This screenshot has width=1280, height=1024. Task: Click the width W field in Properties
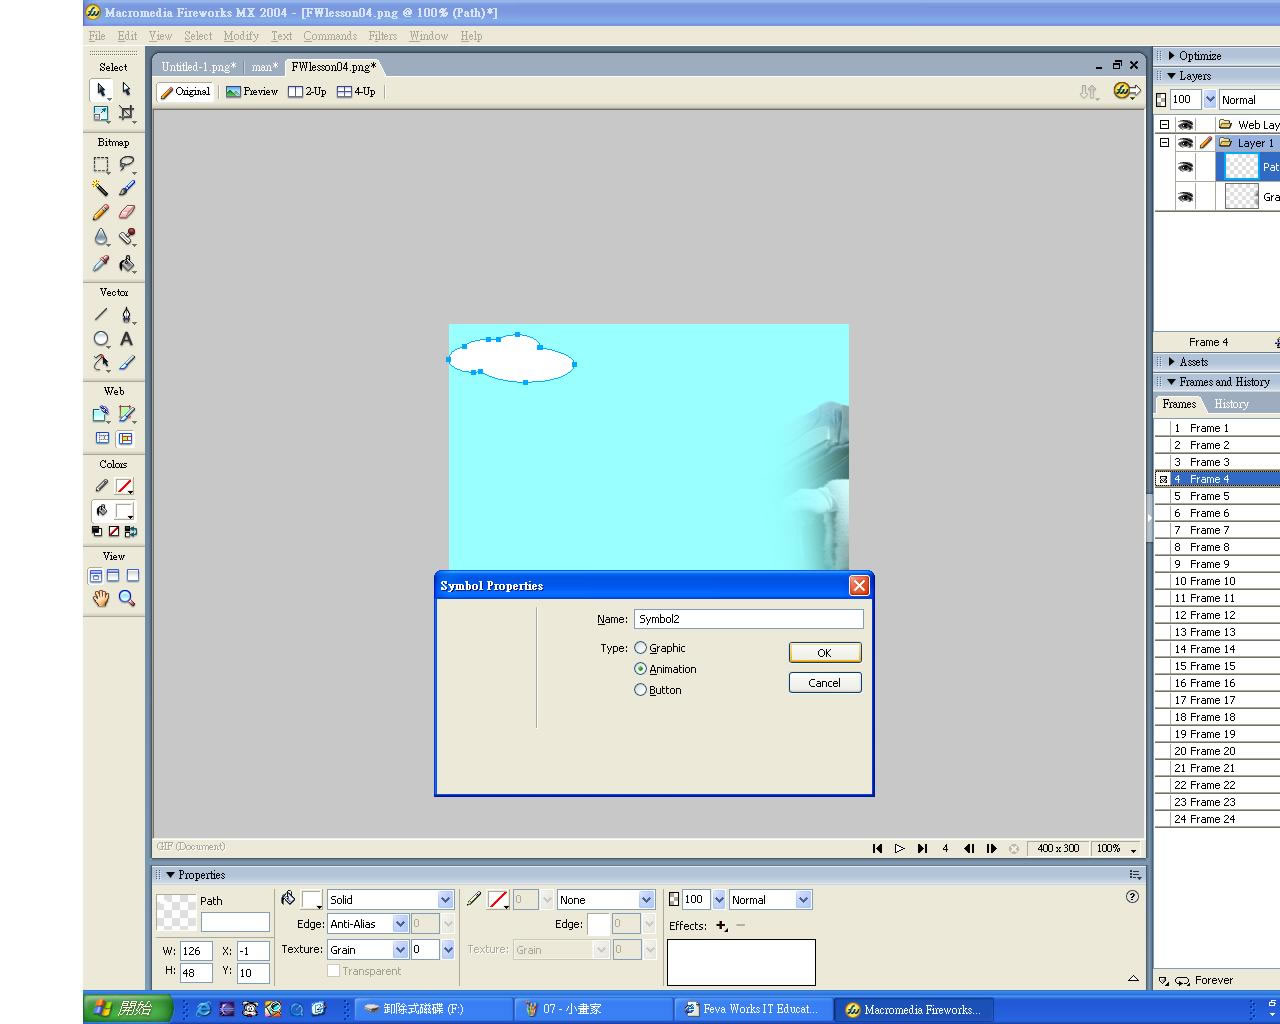click(196, 951)
